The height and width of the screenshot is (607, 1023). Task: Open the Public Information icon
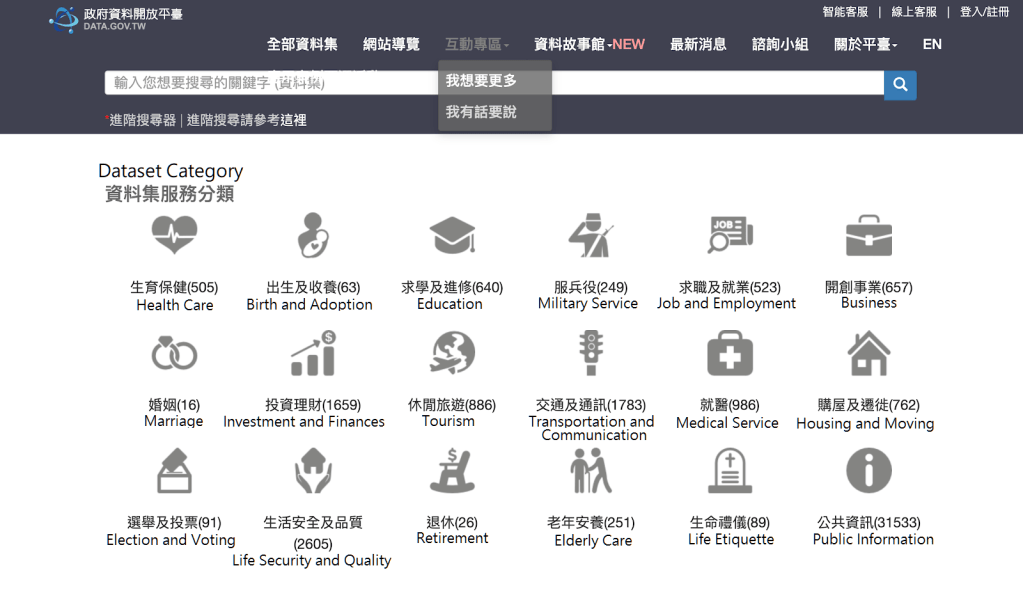point(868,471)
